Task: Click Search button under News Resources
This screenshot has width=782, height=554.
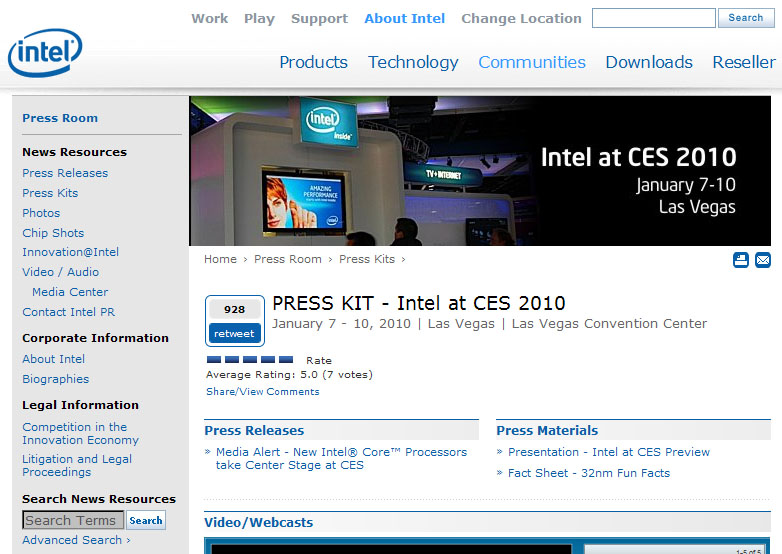Action: [146, 520]
